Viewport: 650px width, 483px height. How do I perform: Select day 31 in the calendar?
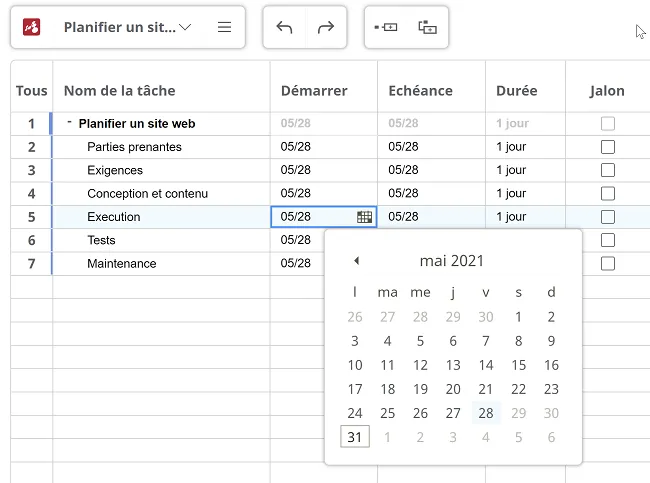355,437
